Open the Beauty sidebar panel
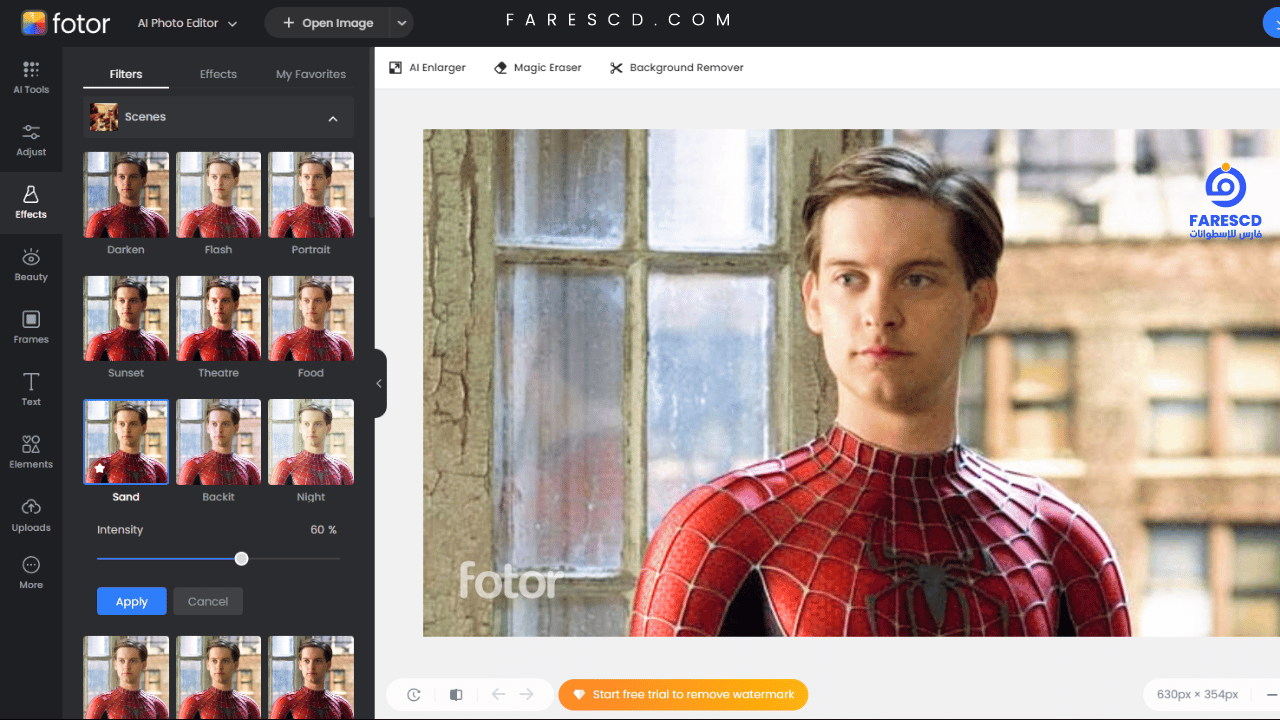 31,265
